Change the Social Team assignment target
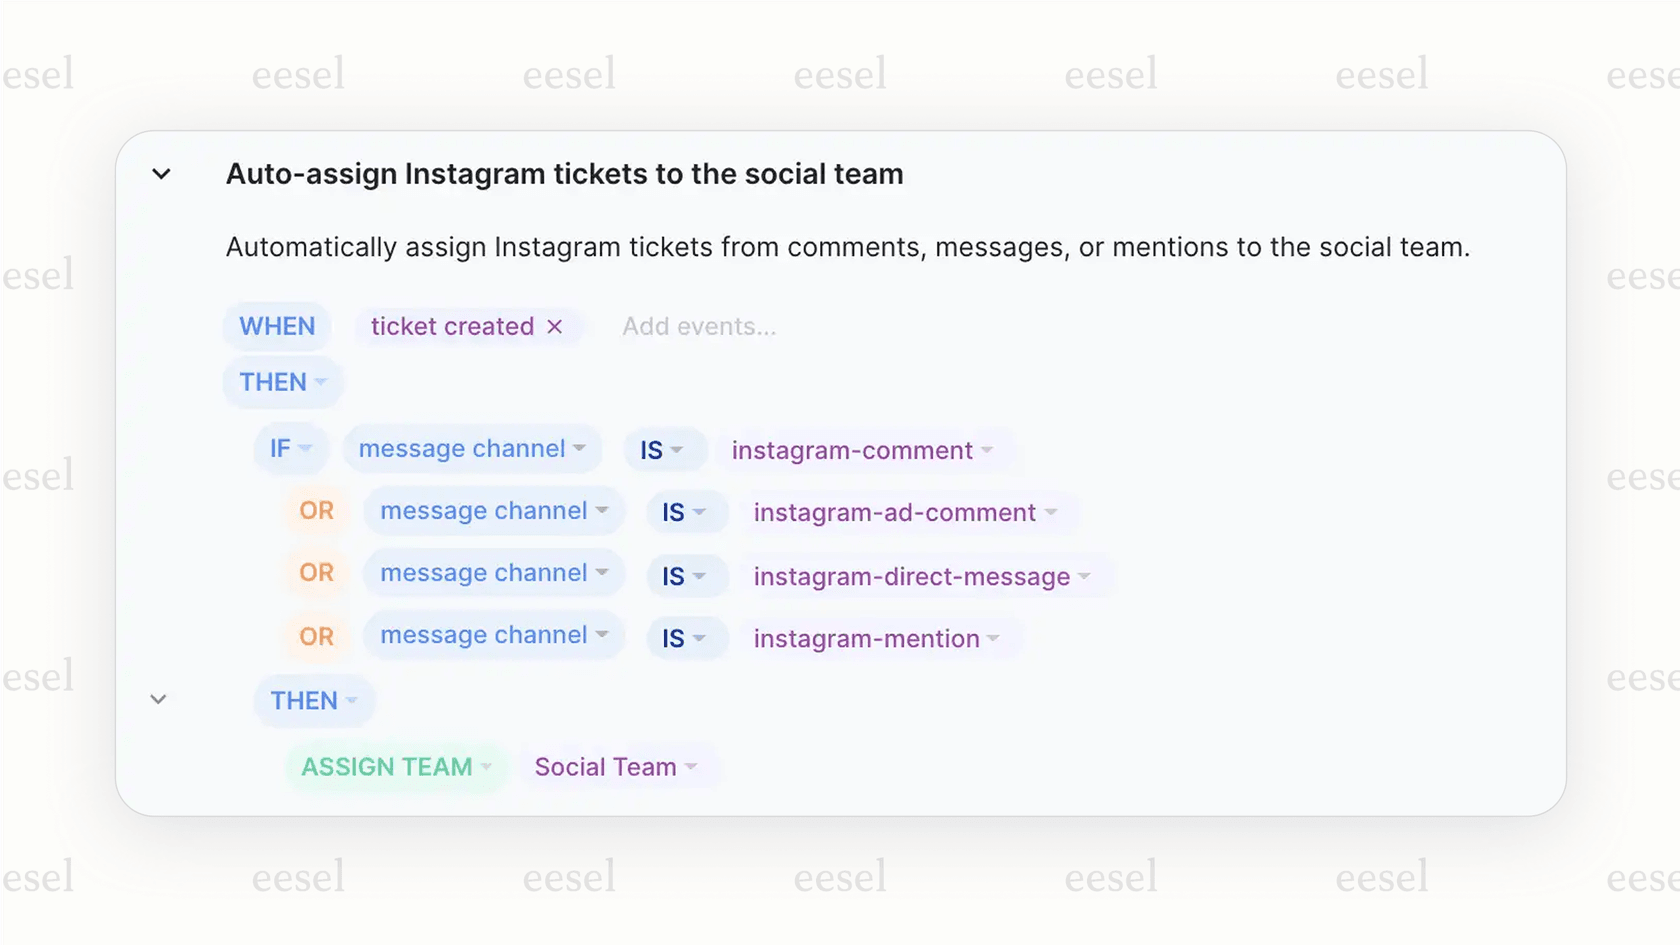This screenshot has width=1680, height=945. pos(618,767)
